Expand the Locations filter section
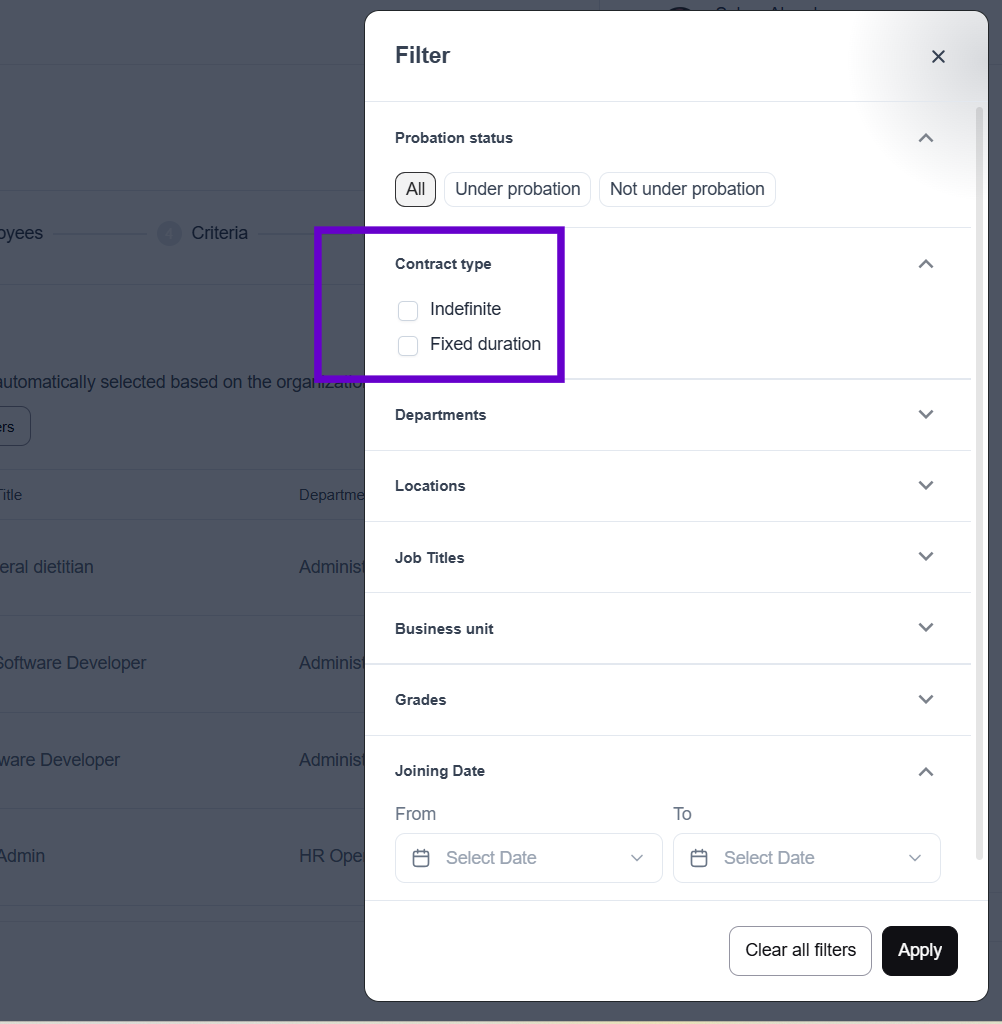Screen dimensions: 1002x1024 926,485
